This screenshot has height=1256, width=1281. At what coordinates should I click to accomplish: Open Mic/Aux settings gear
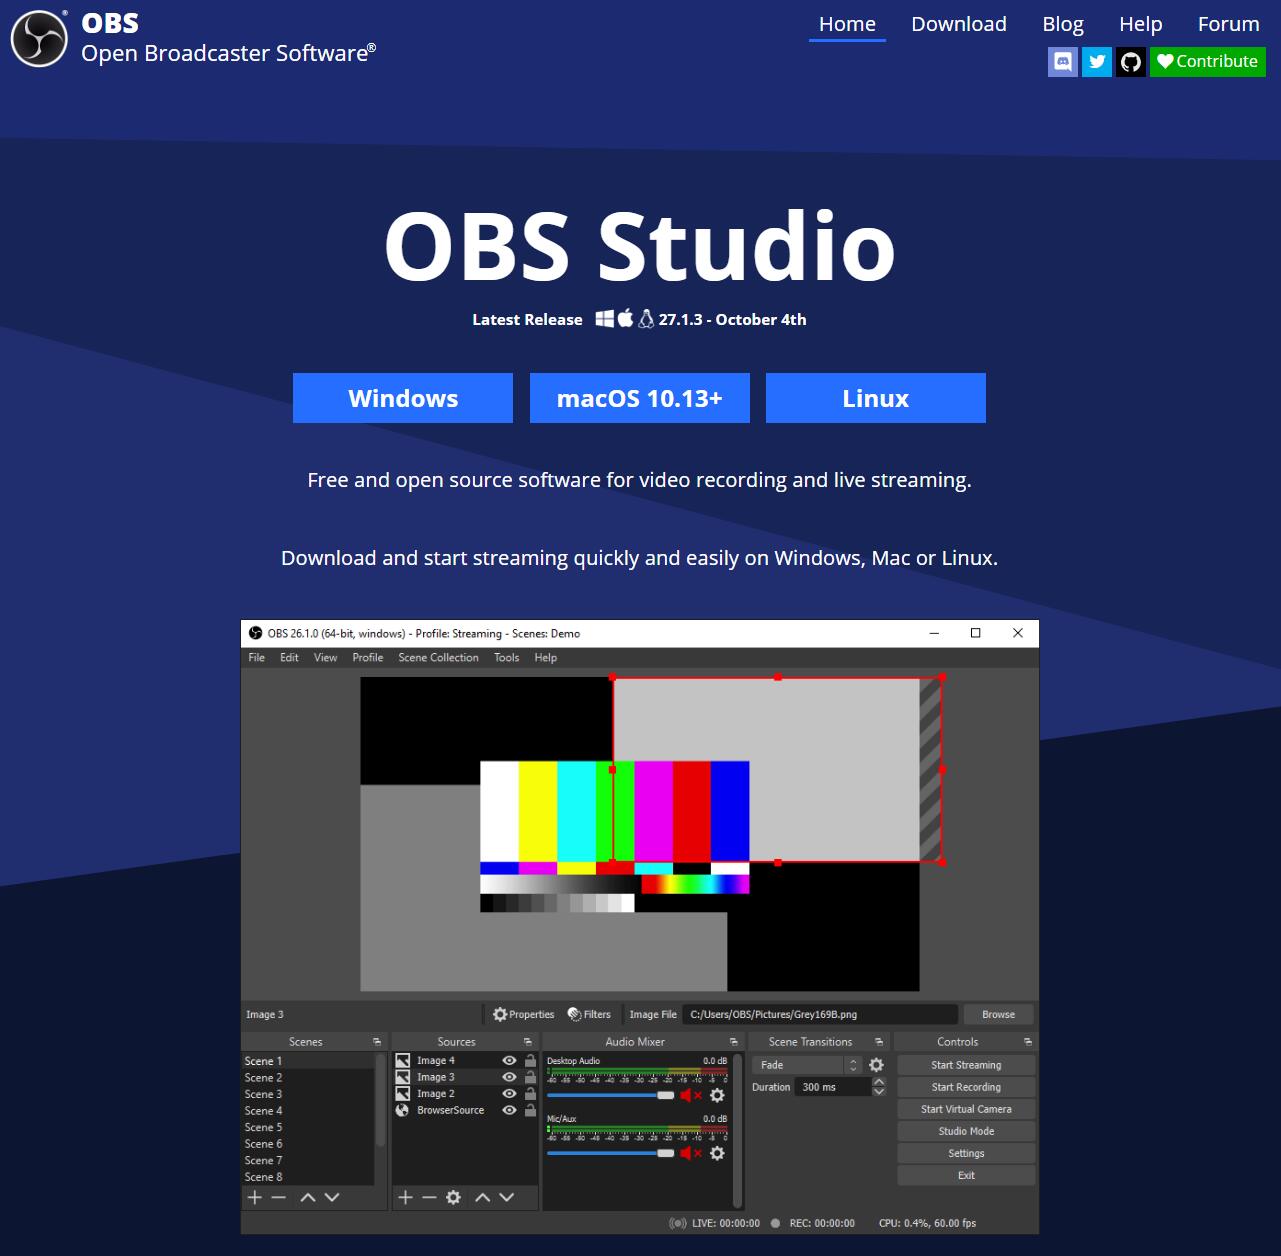tap(717, 1154)
